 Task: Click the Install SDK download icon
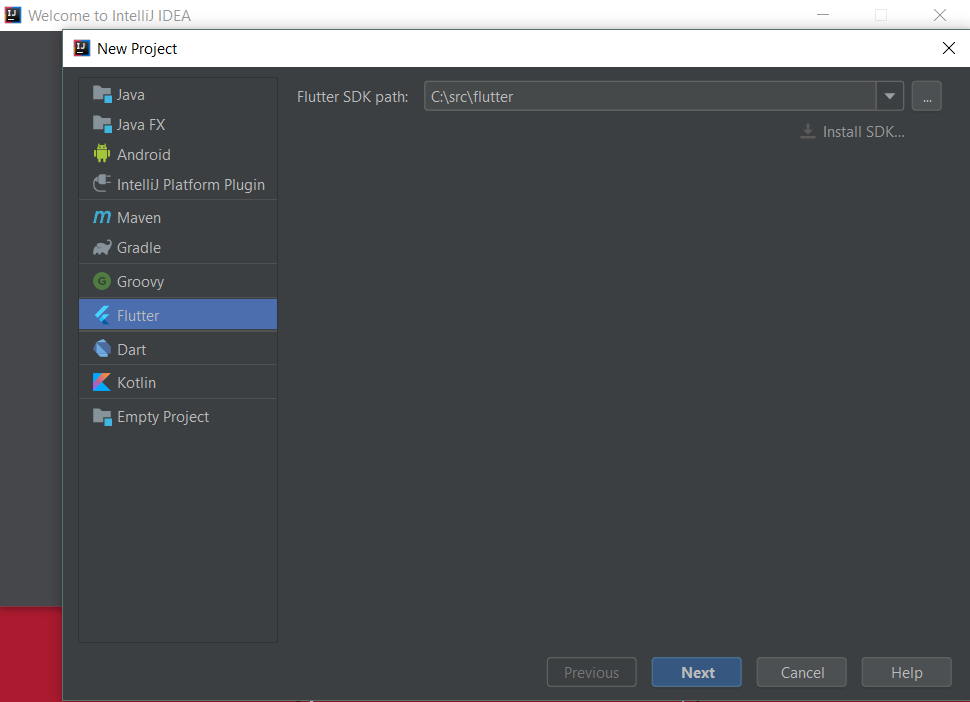[808, 132]
